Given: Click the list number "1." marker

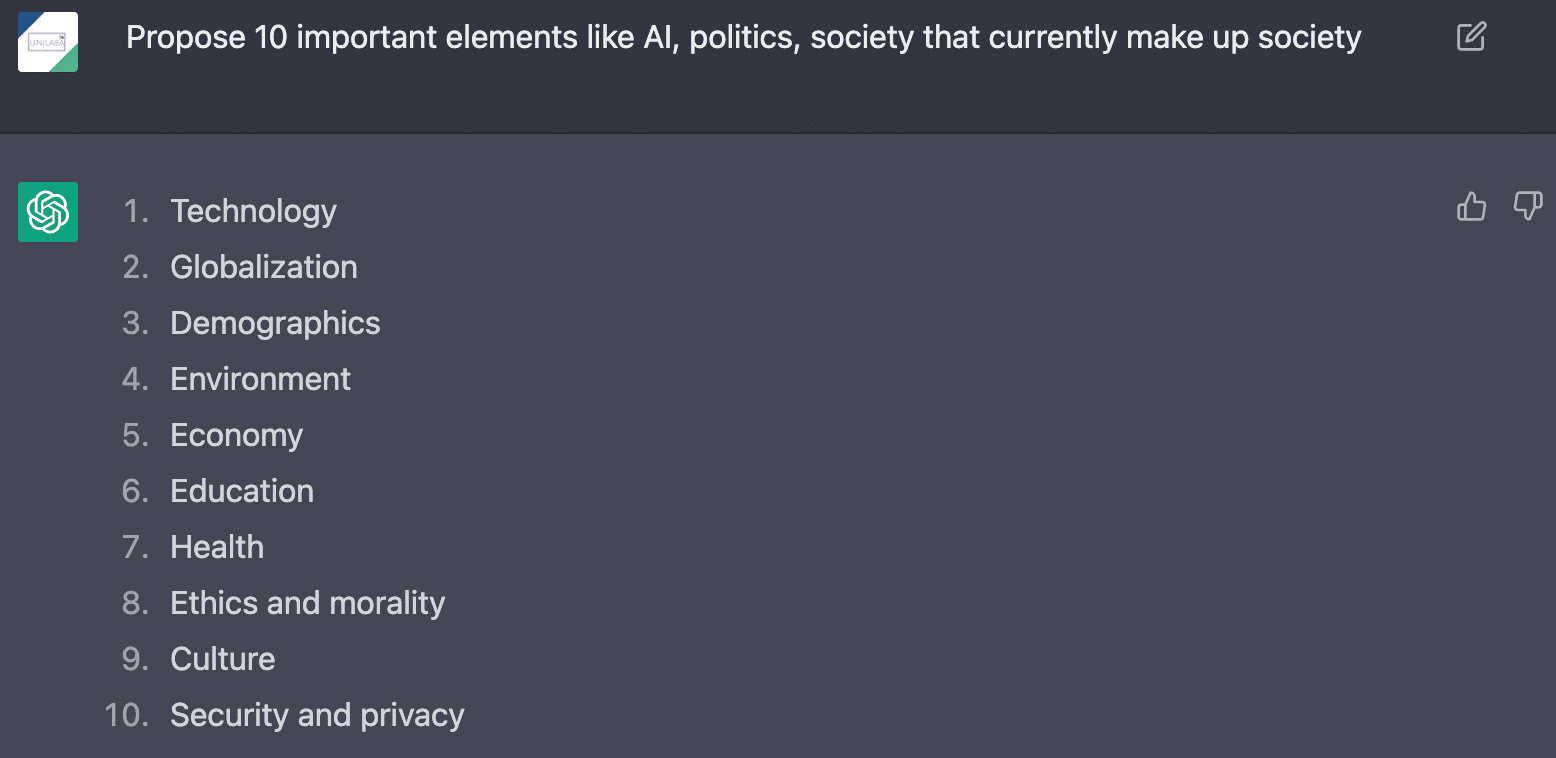Looking at the screenshot, I should click(135, 211).
